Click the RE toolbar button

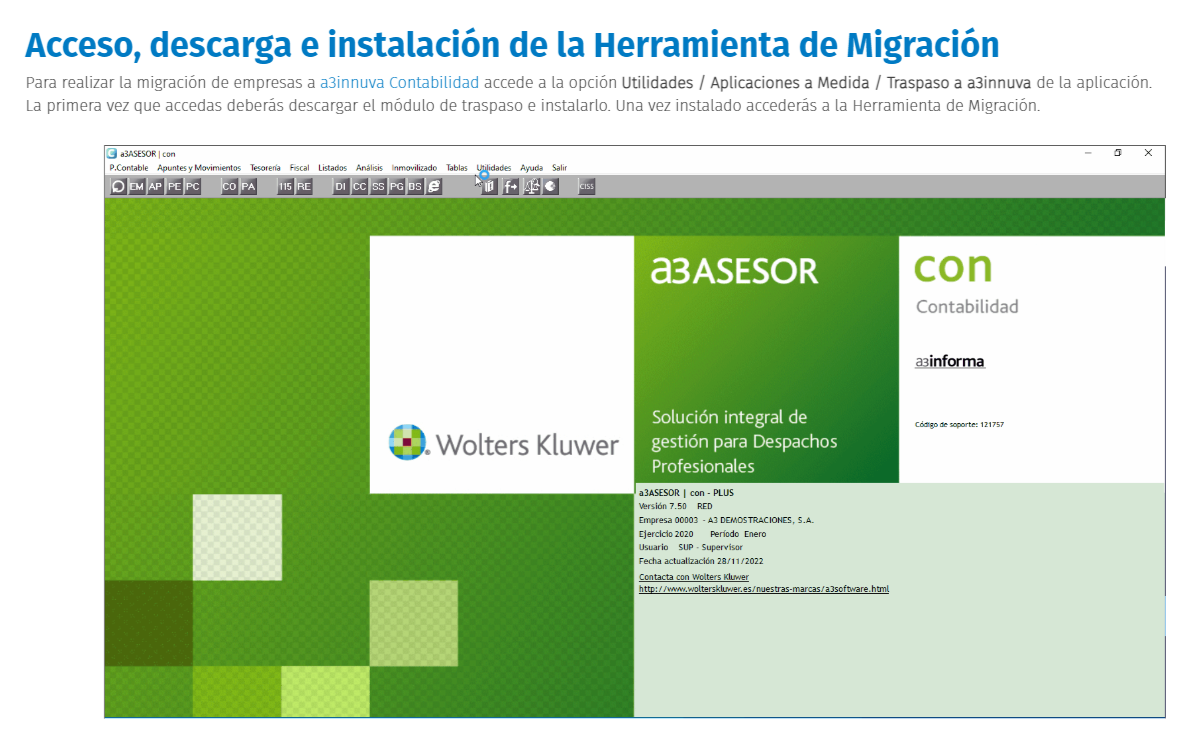[x=304, y=186]
